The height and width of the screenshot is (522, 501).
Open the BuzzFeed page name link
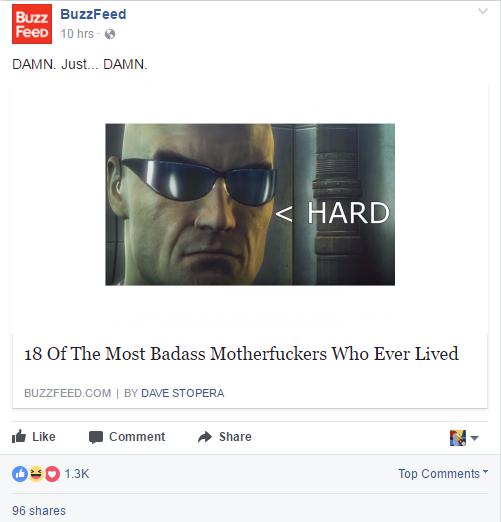click(x=93, y=14)
